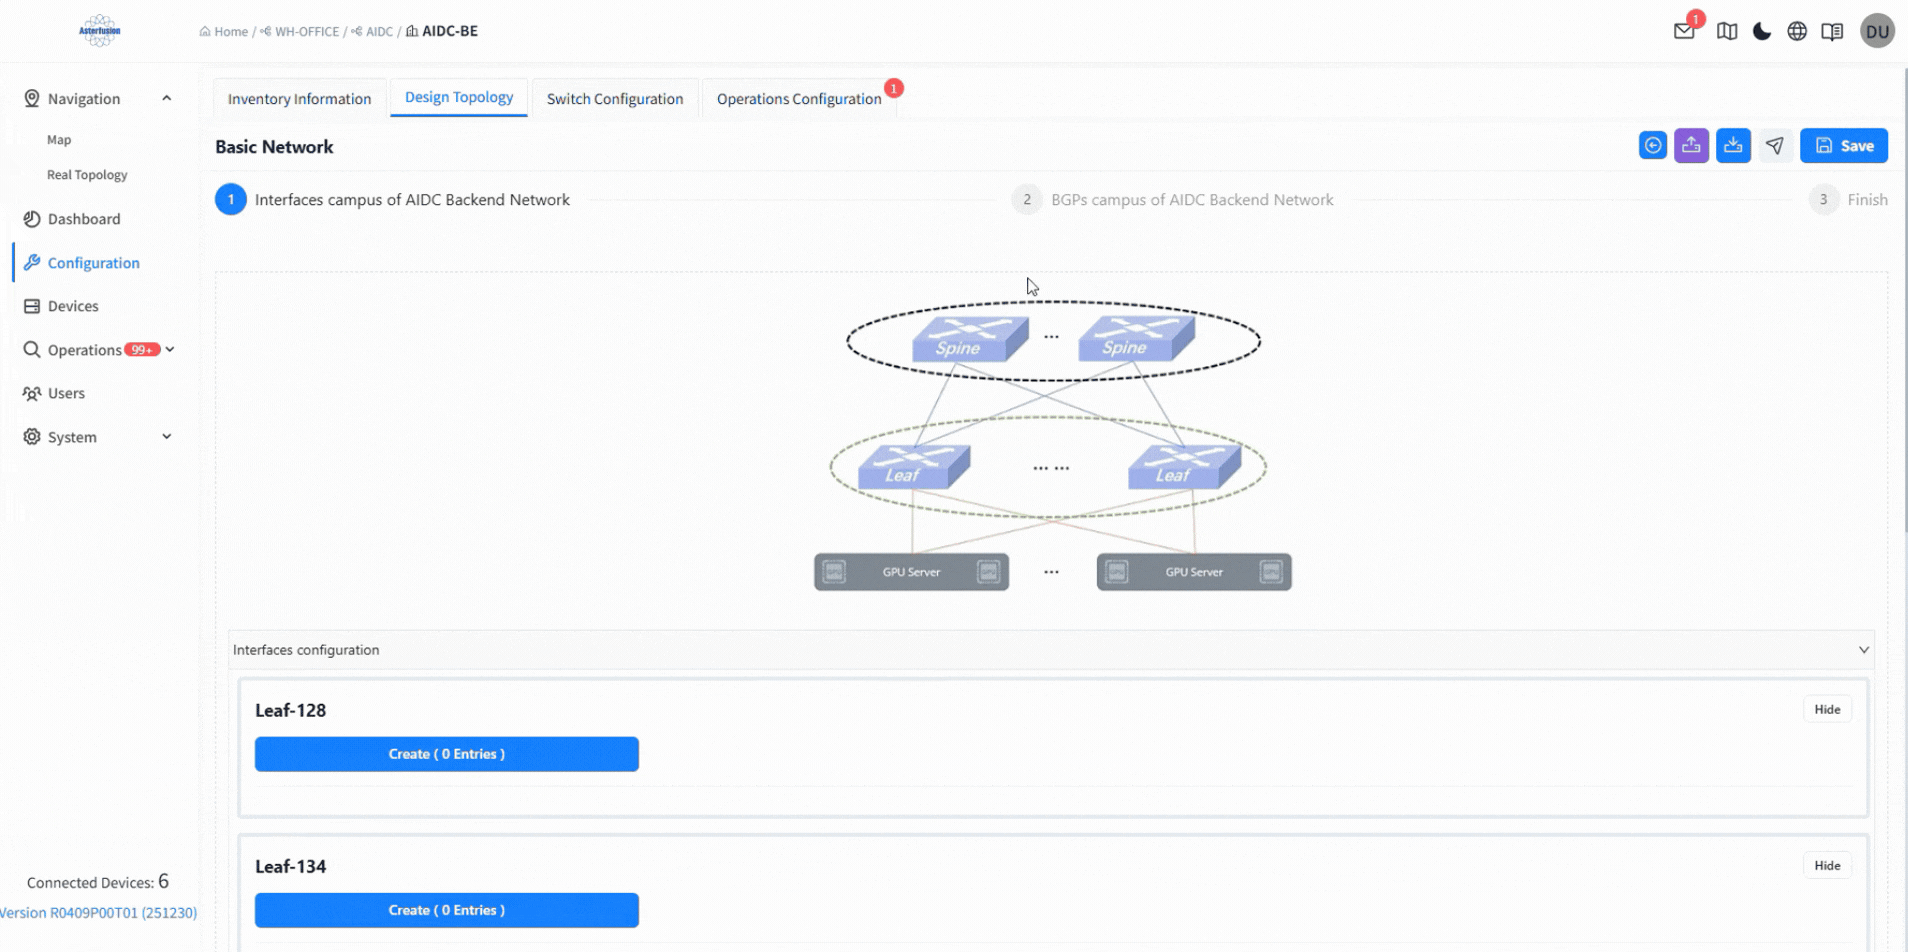The width and height of the screenshot is (1908, 952).
Task: Click the paper plane deploy icon
Action: 1775,145
